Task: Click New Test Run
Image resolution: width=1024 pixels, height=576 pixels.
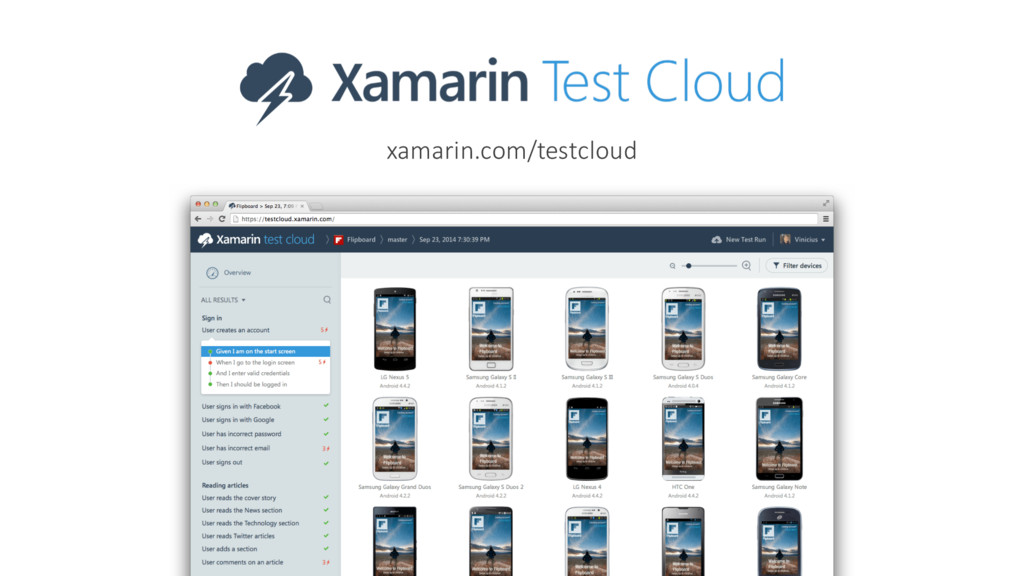Action: [x=739, y=240]
